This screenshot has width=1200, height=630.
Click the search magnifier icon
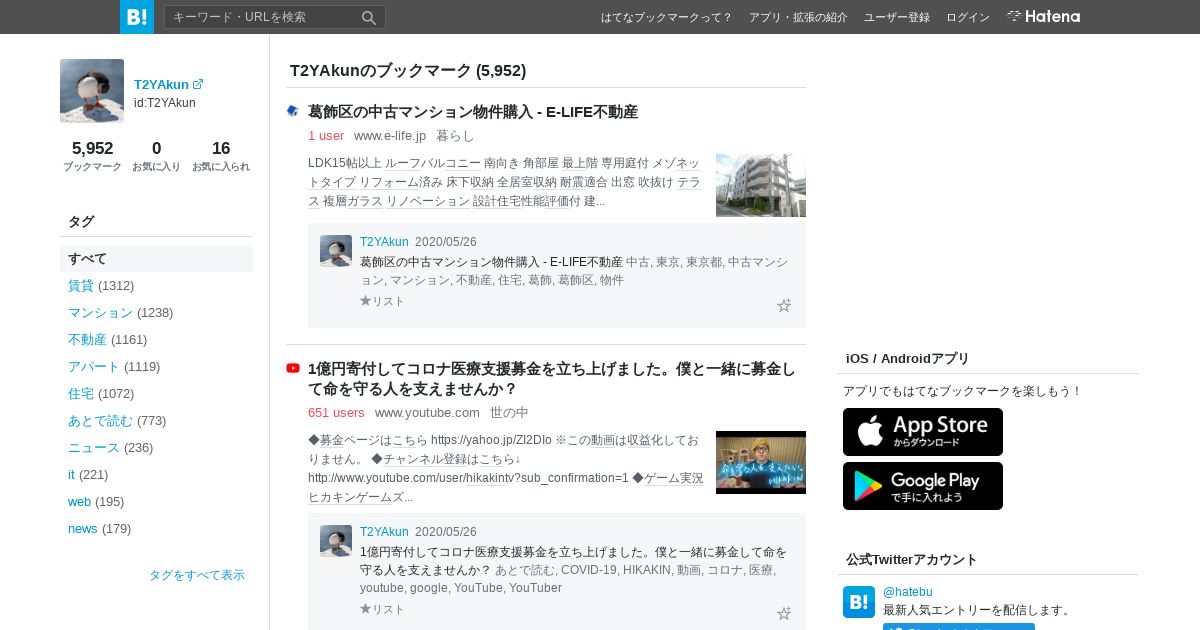pos(369,17)
